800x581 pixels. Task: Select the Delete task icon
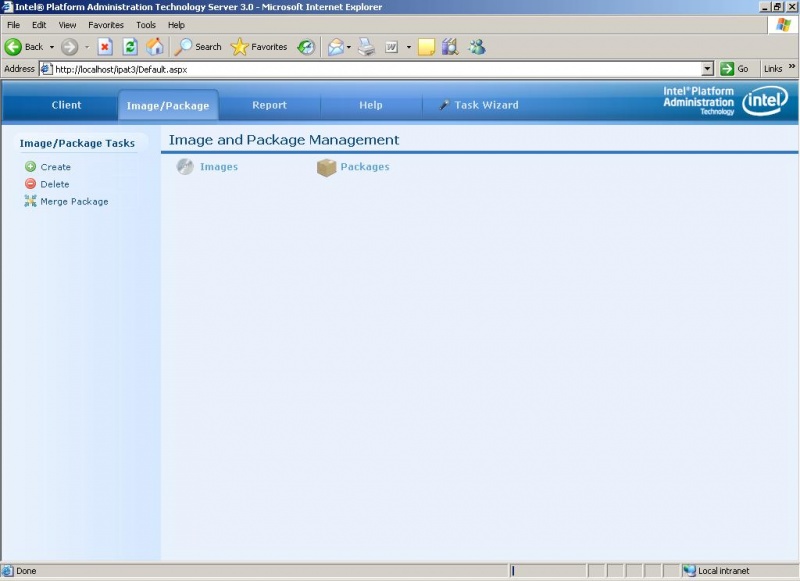tap(30, 184)
